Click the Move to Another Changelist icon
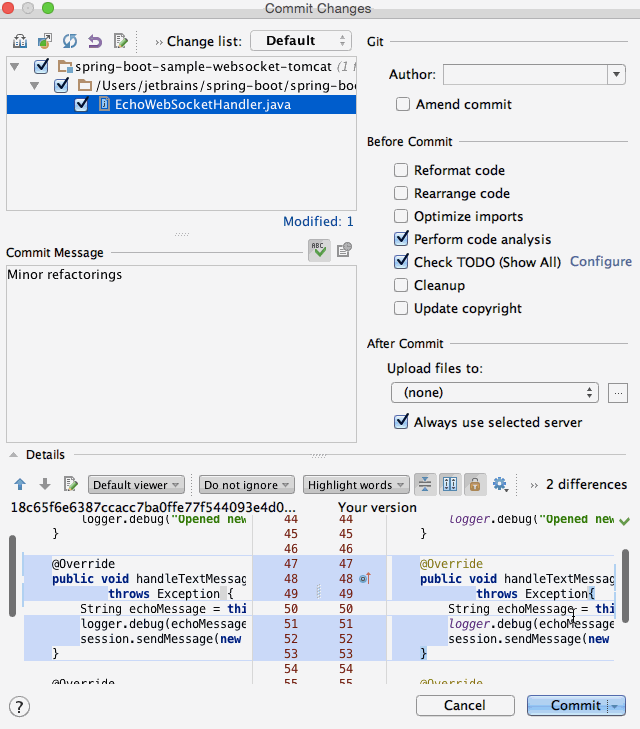 click(45, 41)
